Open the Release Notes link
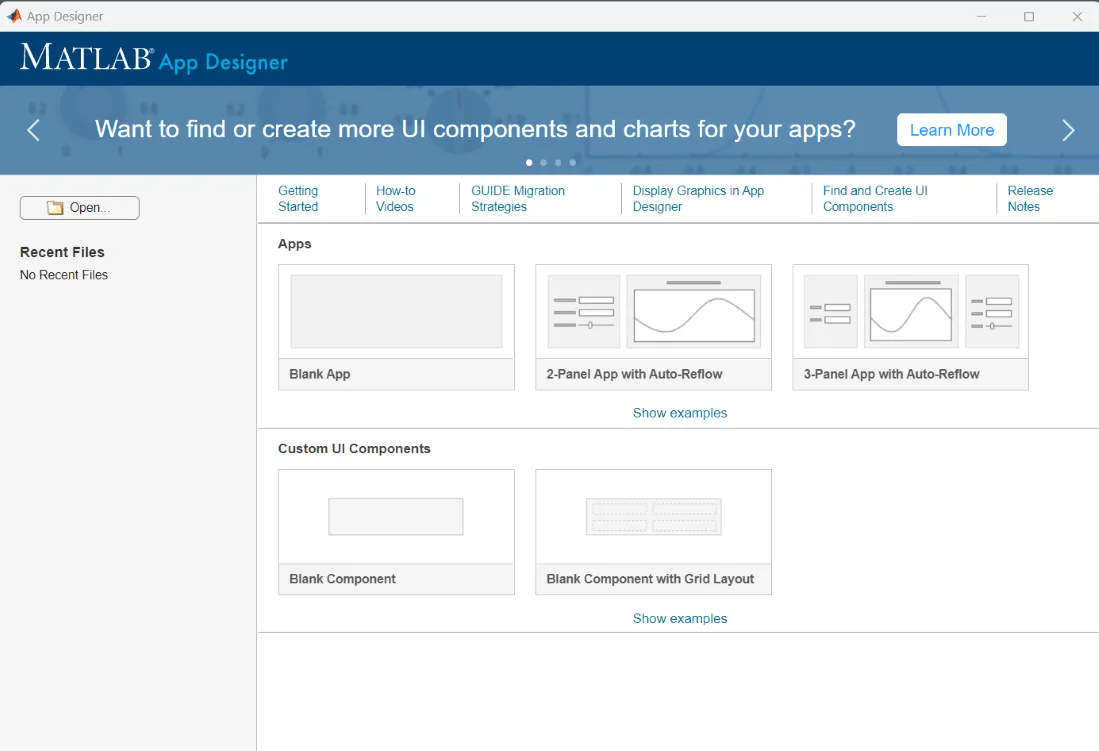The height and width of the screenshot is (751, 1099). click(1030, 198)
